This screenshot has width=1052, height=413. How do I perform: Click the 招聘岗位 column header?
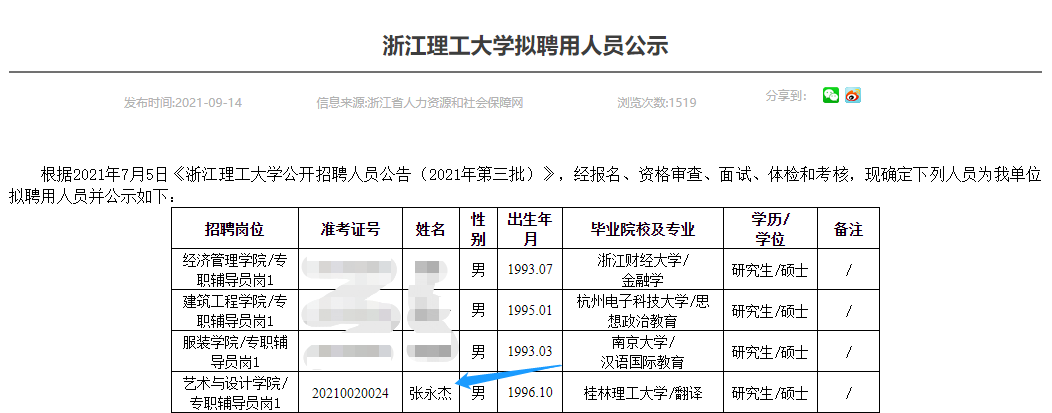(234, 229)
